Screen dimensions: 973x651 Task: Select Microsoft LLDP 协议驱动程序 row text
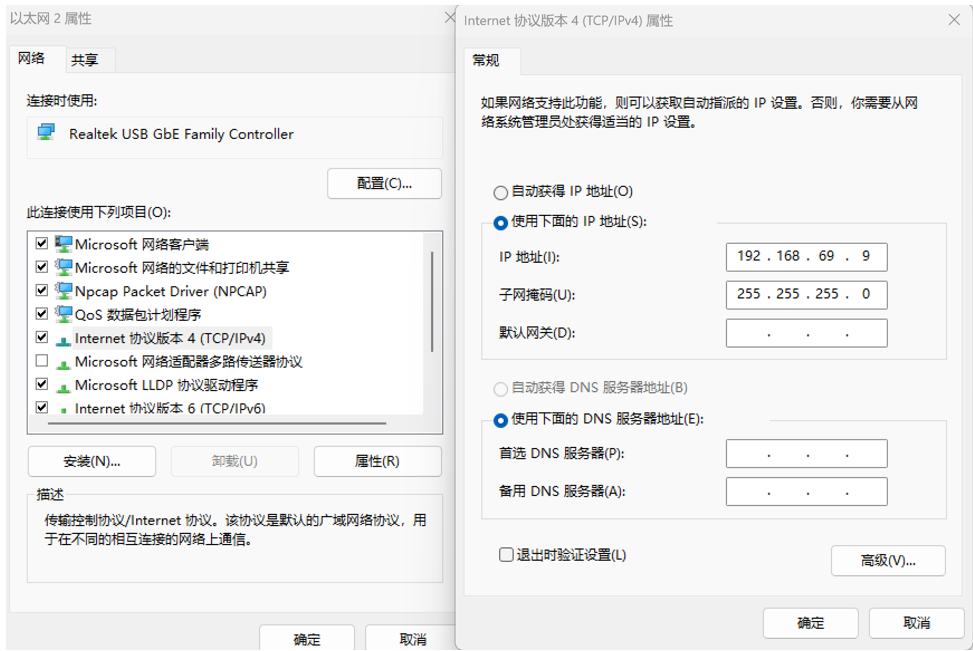pyautogui.click(x=166, y=385)
